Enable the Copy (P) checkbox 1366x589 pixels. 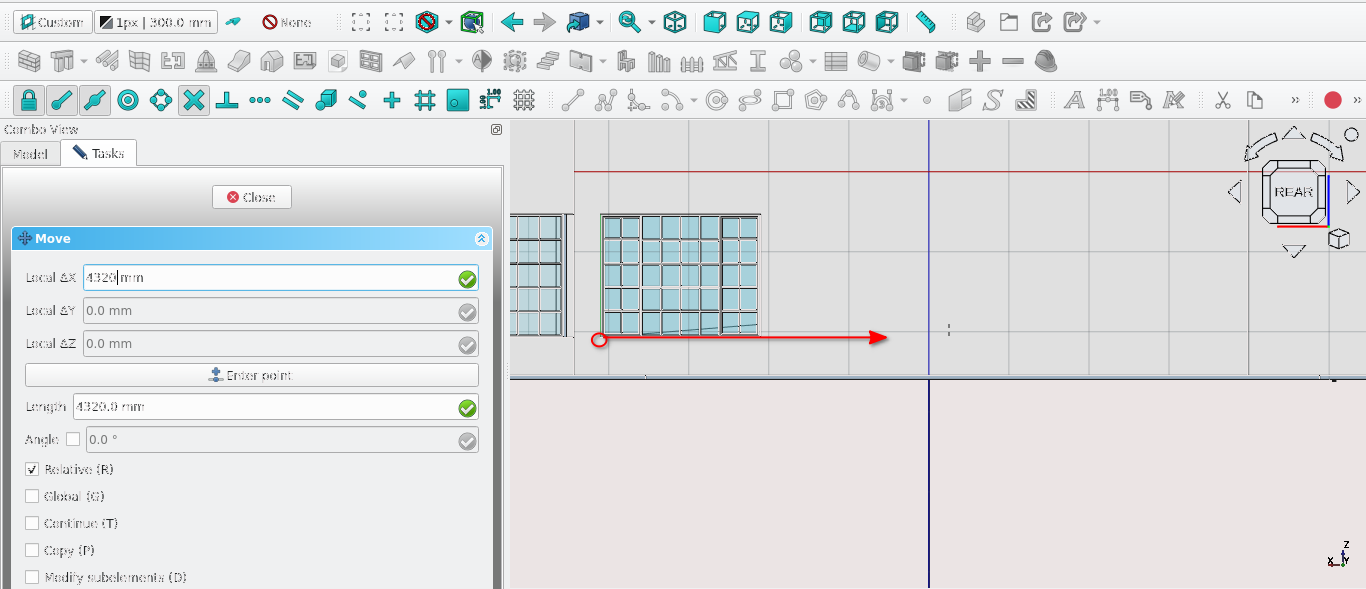pos(32,551)
